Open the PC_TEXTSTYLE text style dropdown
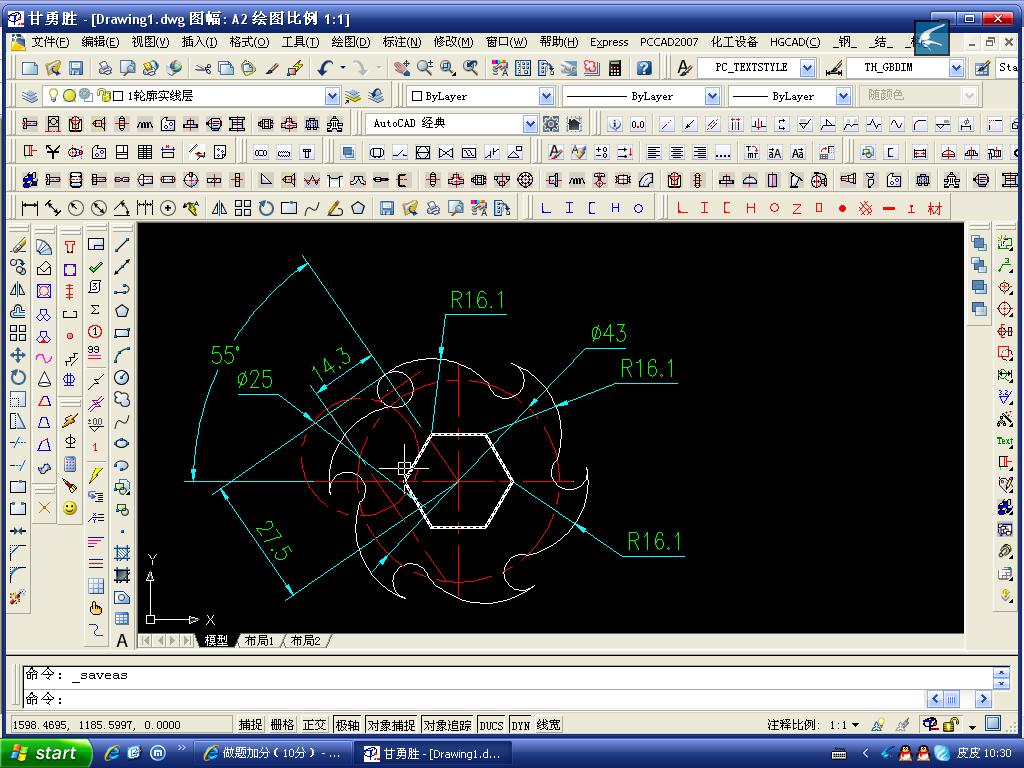 click(x=807, y=67)
